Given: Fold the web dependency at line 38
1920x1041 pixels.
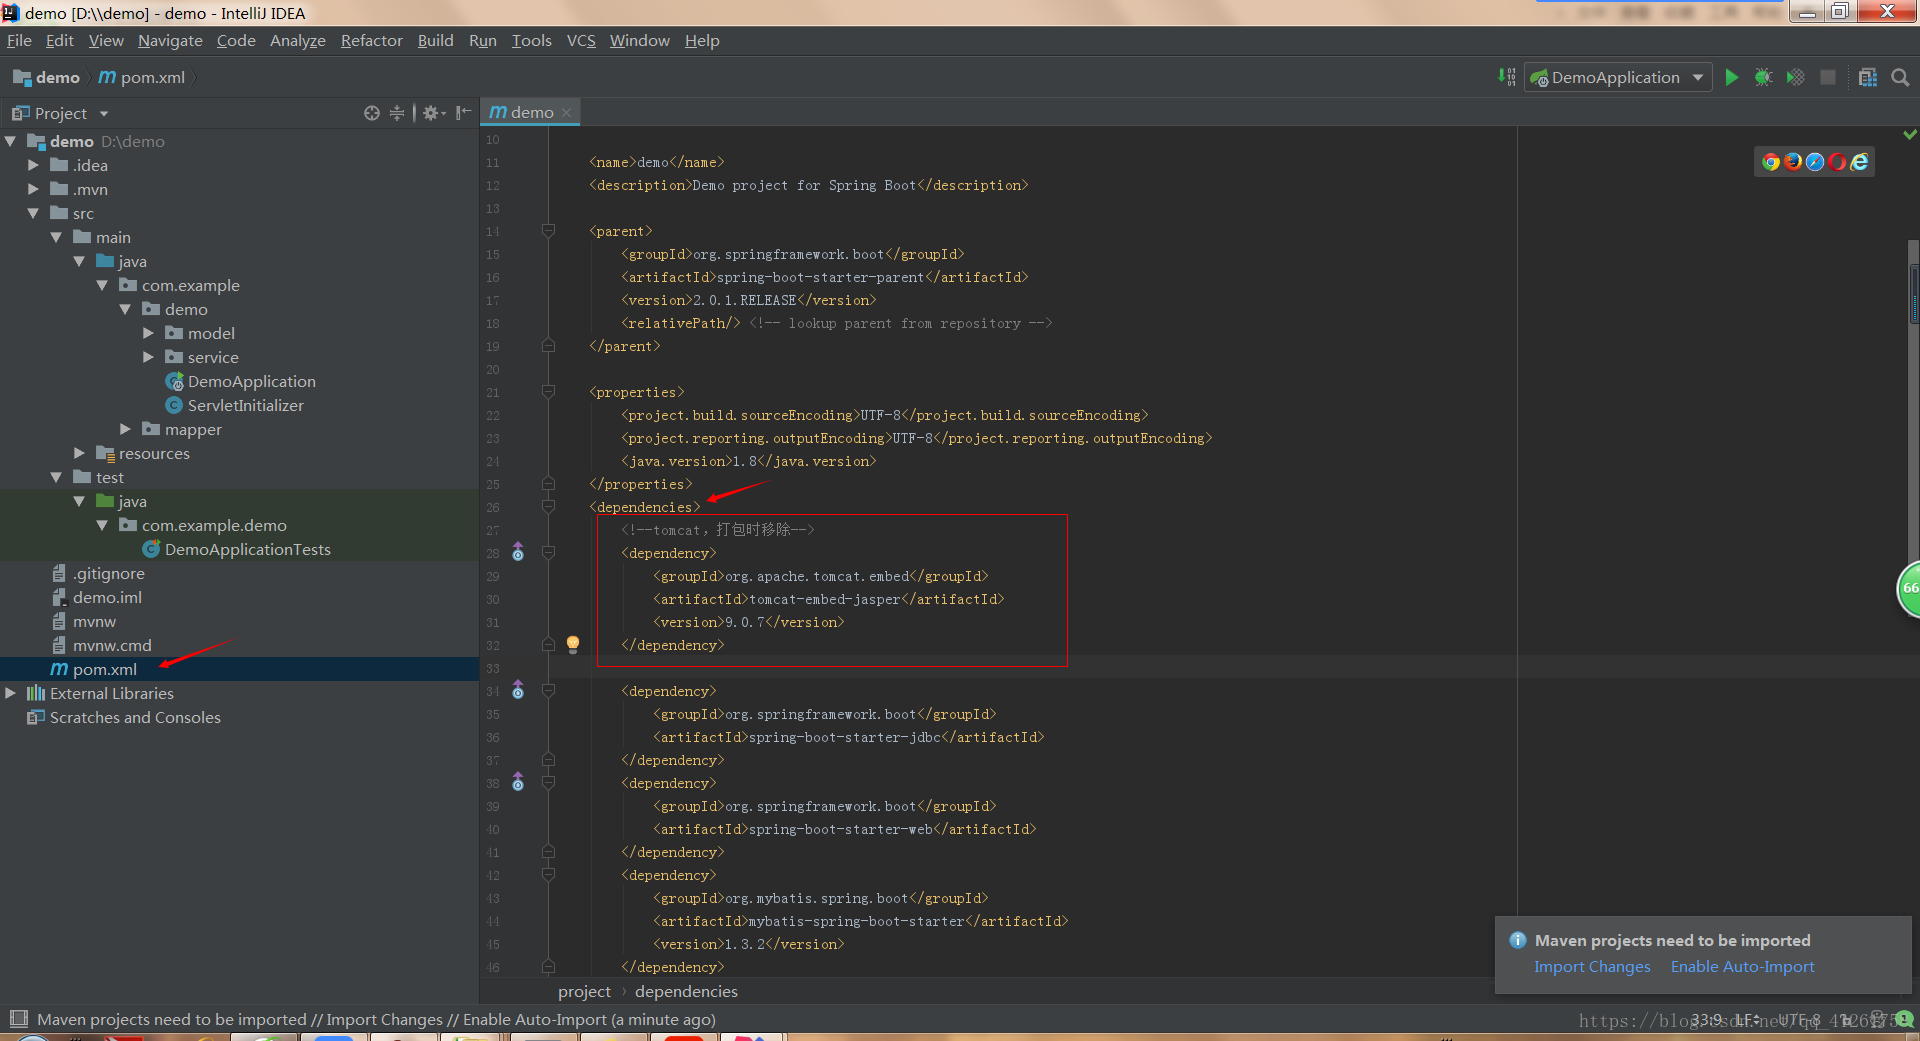Looking at the screenshot, I should click(548, 783).
